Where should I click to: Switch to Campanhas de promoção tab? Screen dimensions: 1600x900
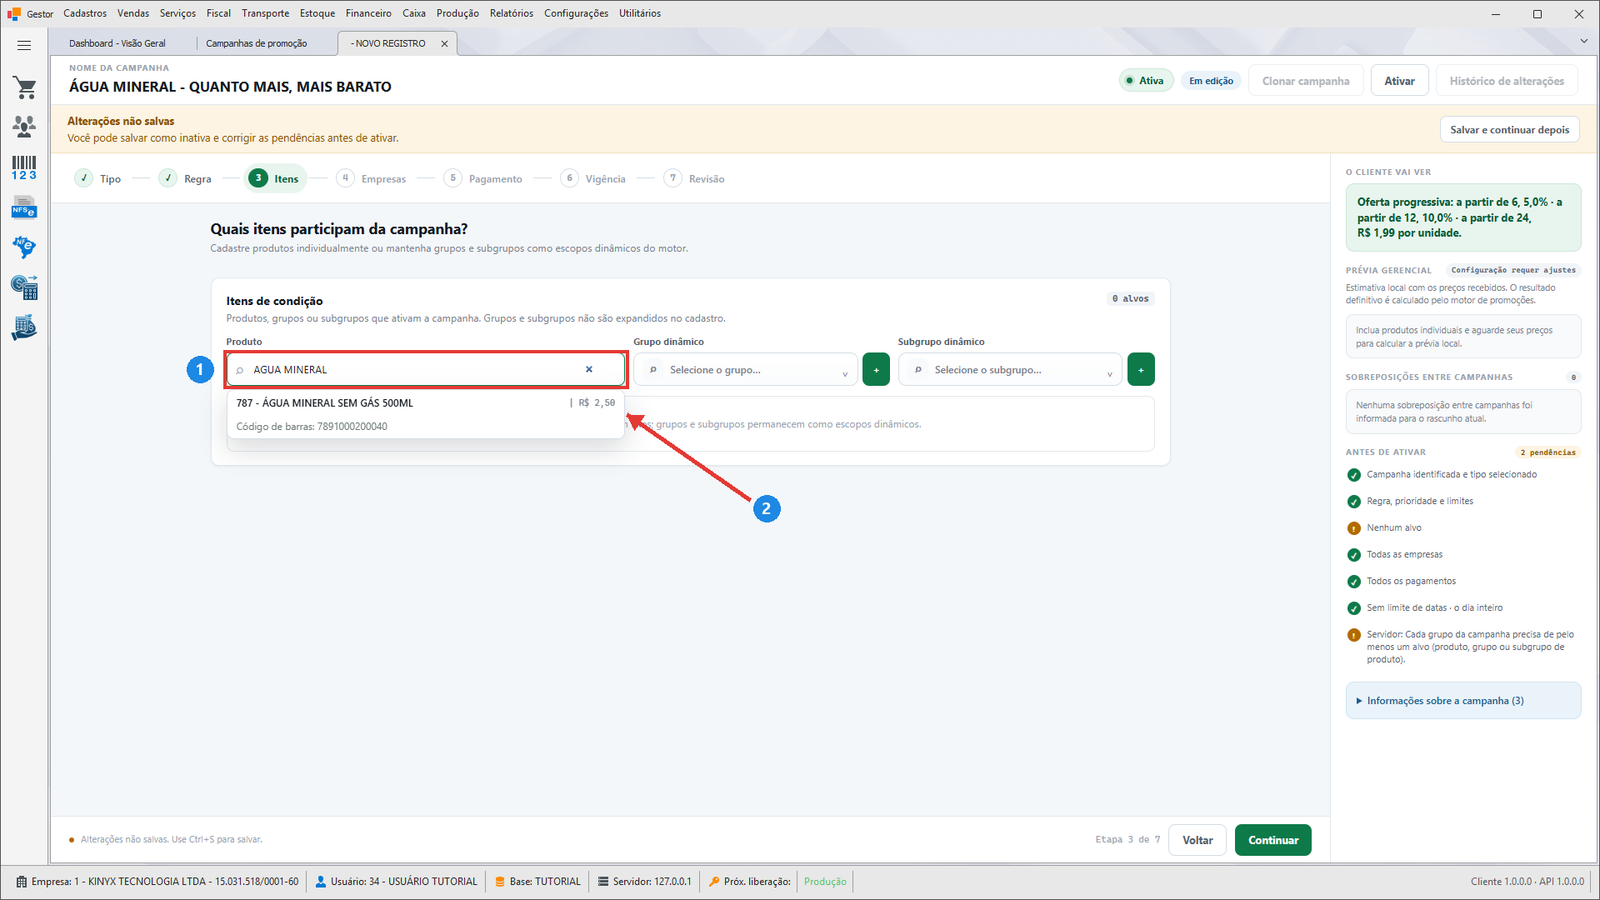[257, 43]
